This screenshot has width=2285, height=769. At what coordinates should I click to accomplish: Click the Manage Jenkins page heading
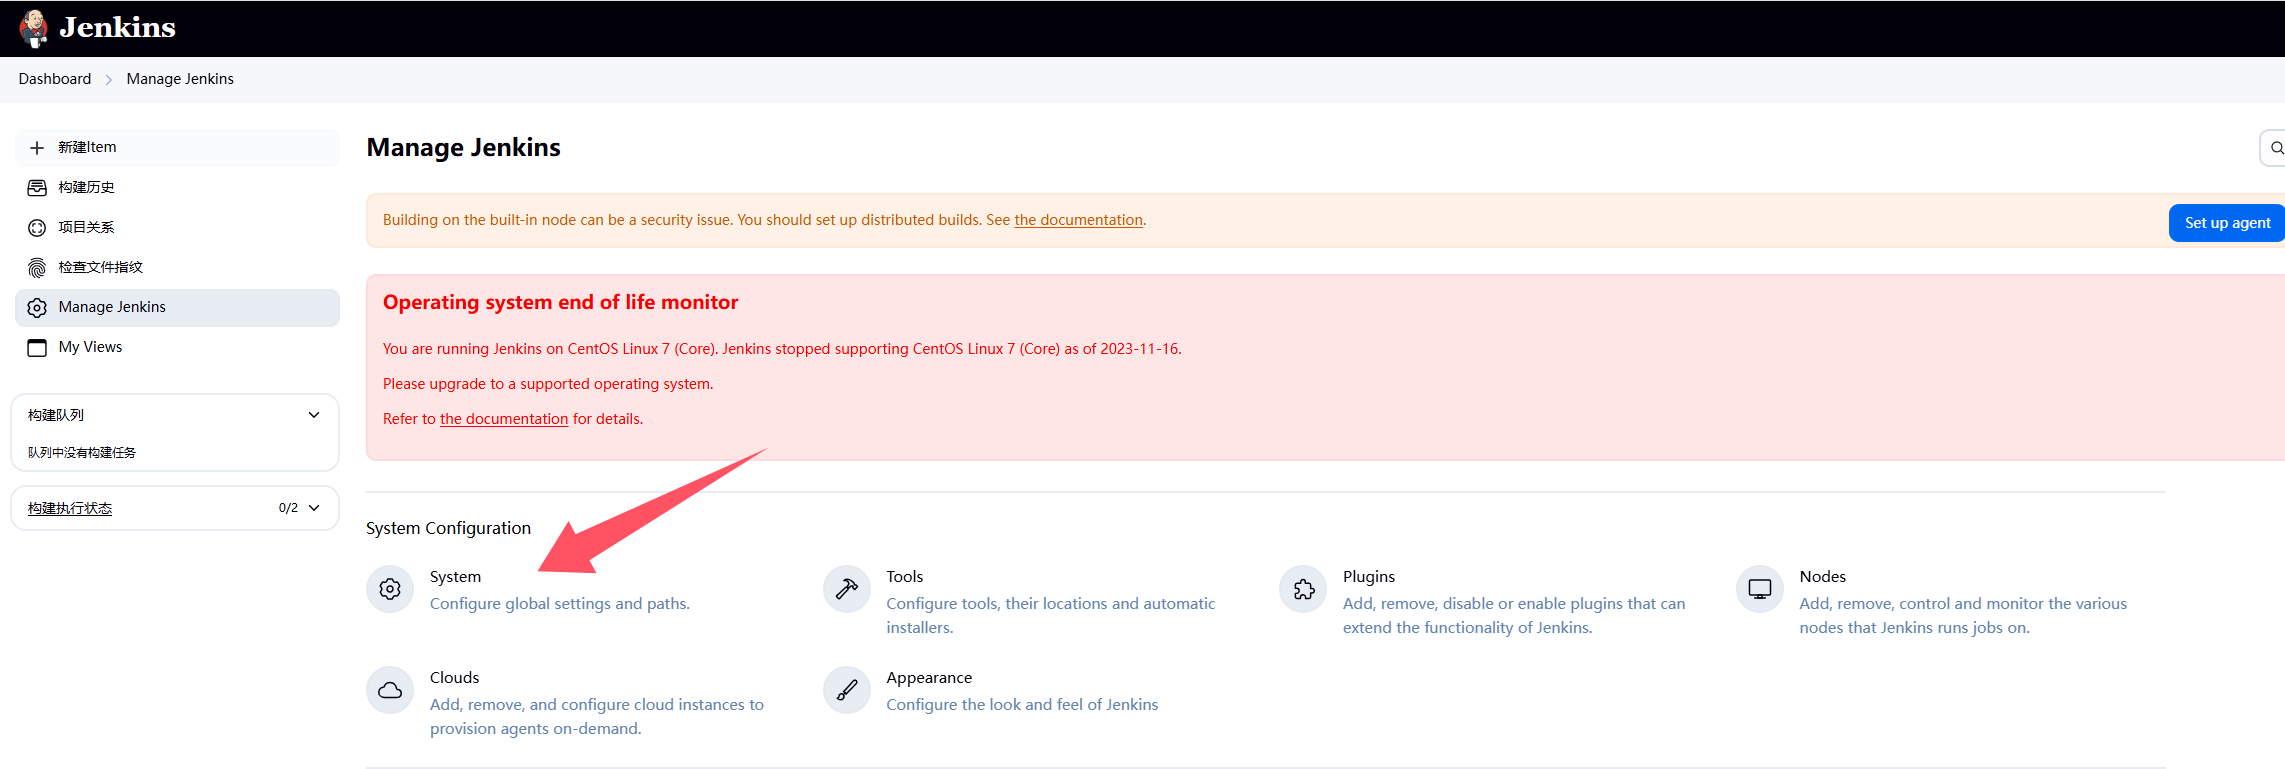pyautogui.click(x=464, y=147)
